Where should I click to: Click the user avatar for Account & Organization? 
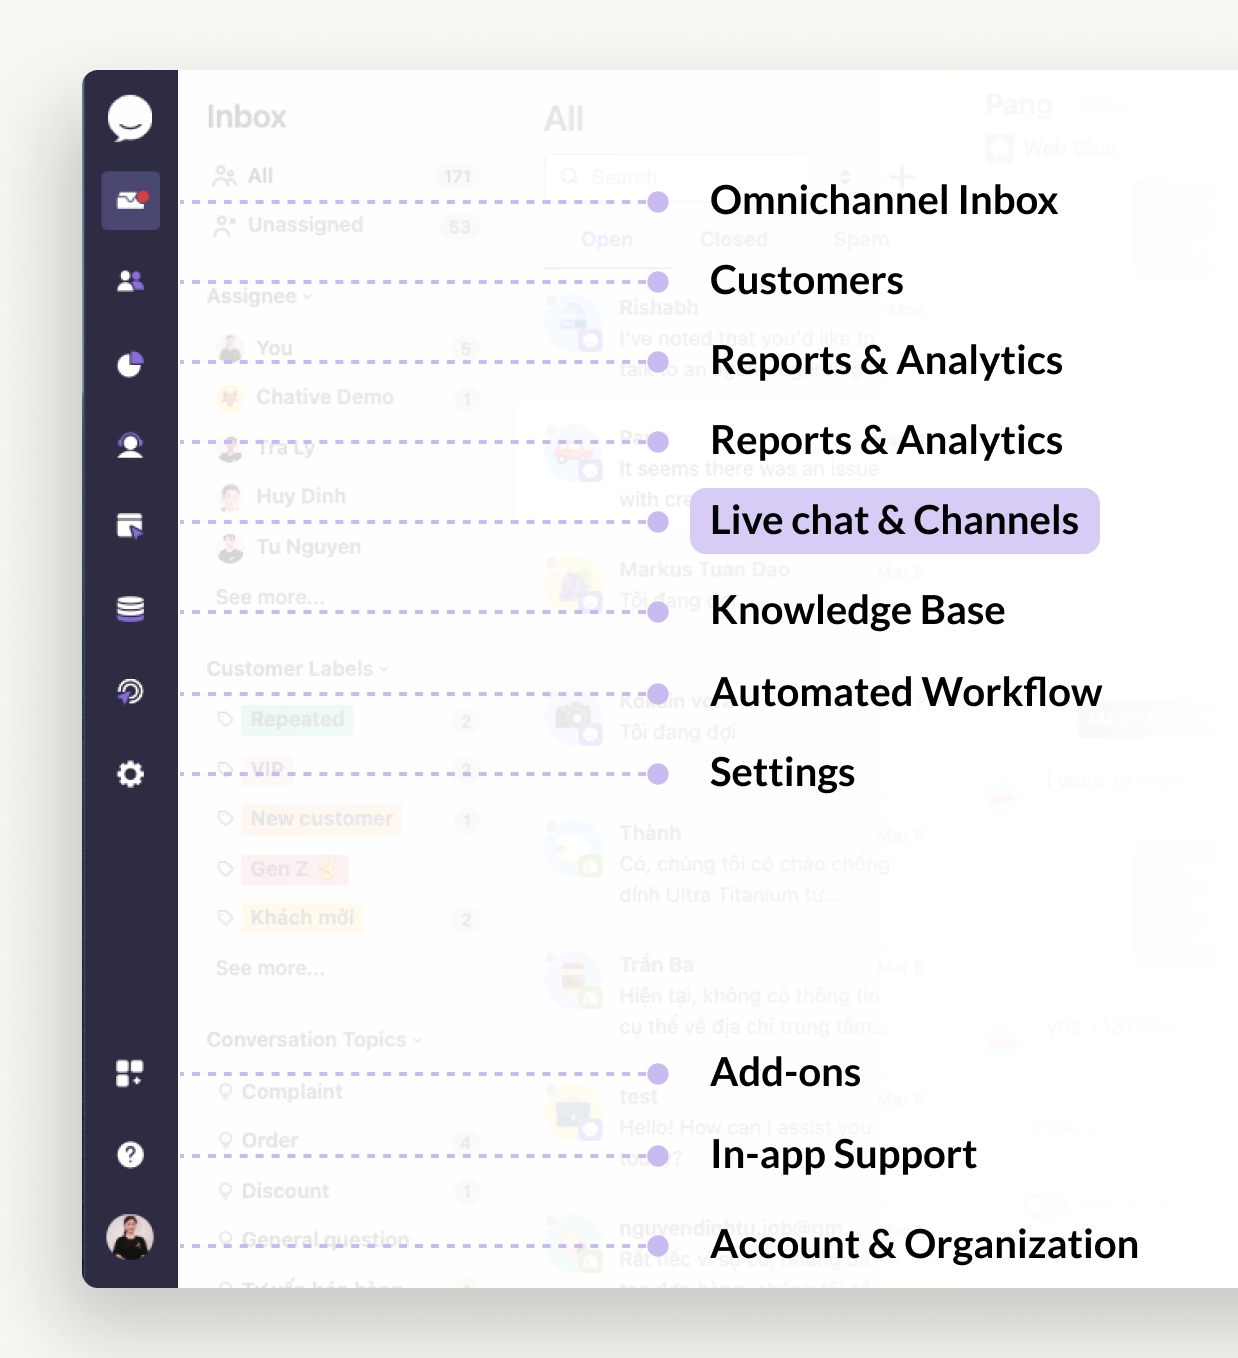(x=130, y=1238)
